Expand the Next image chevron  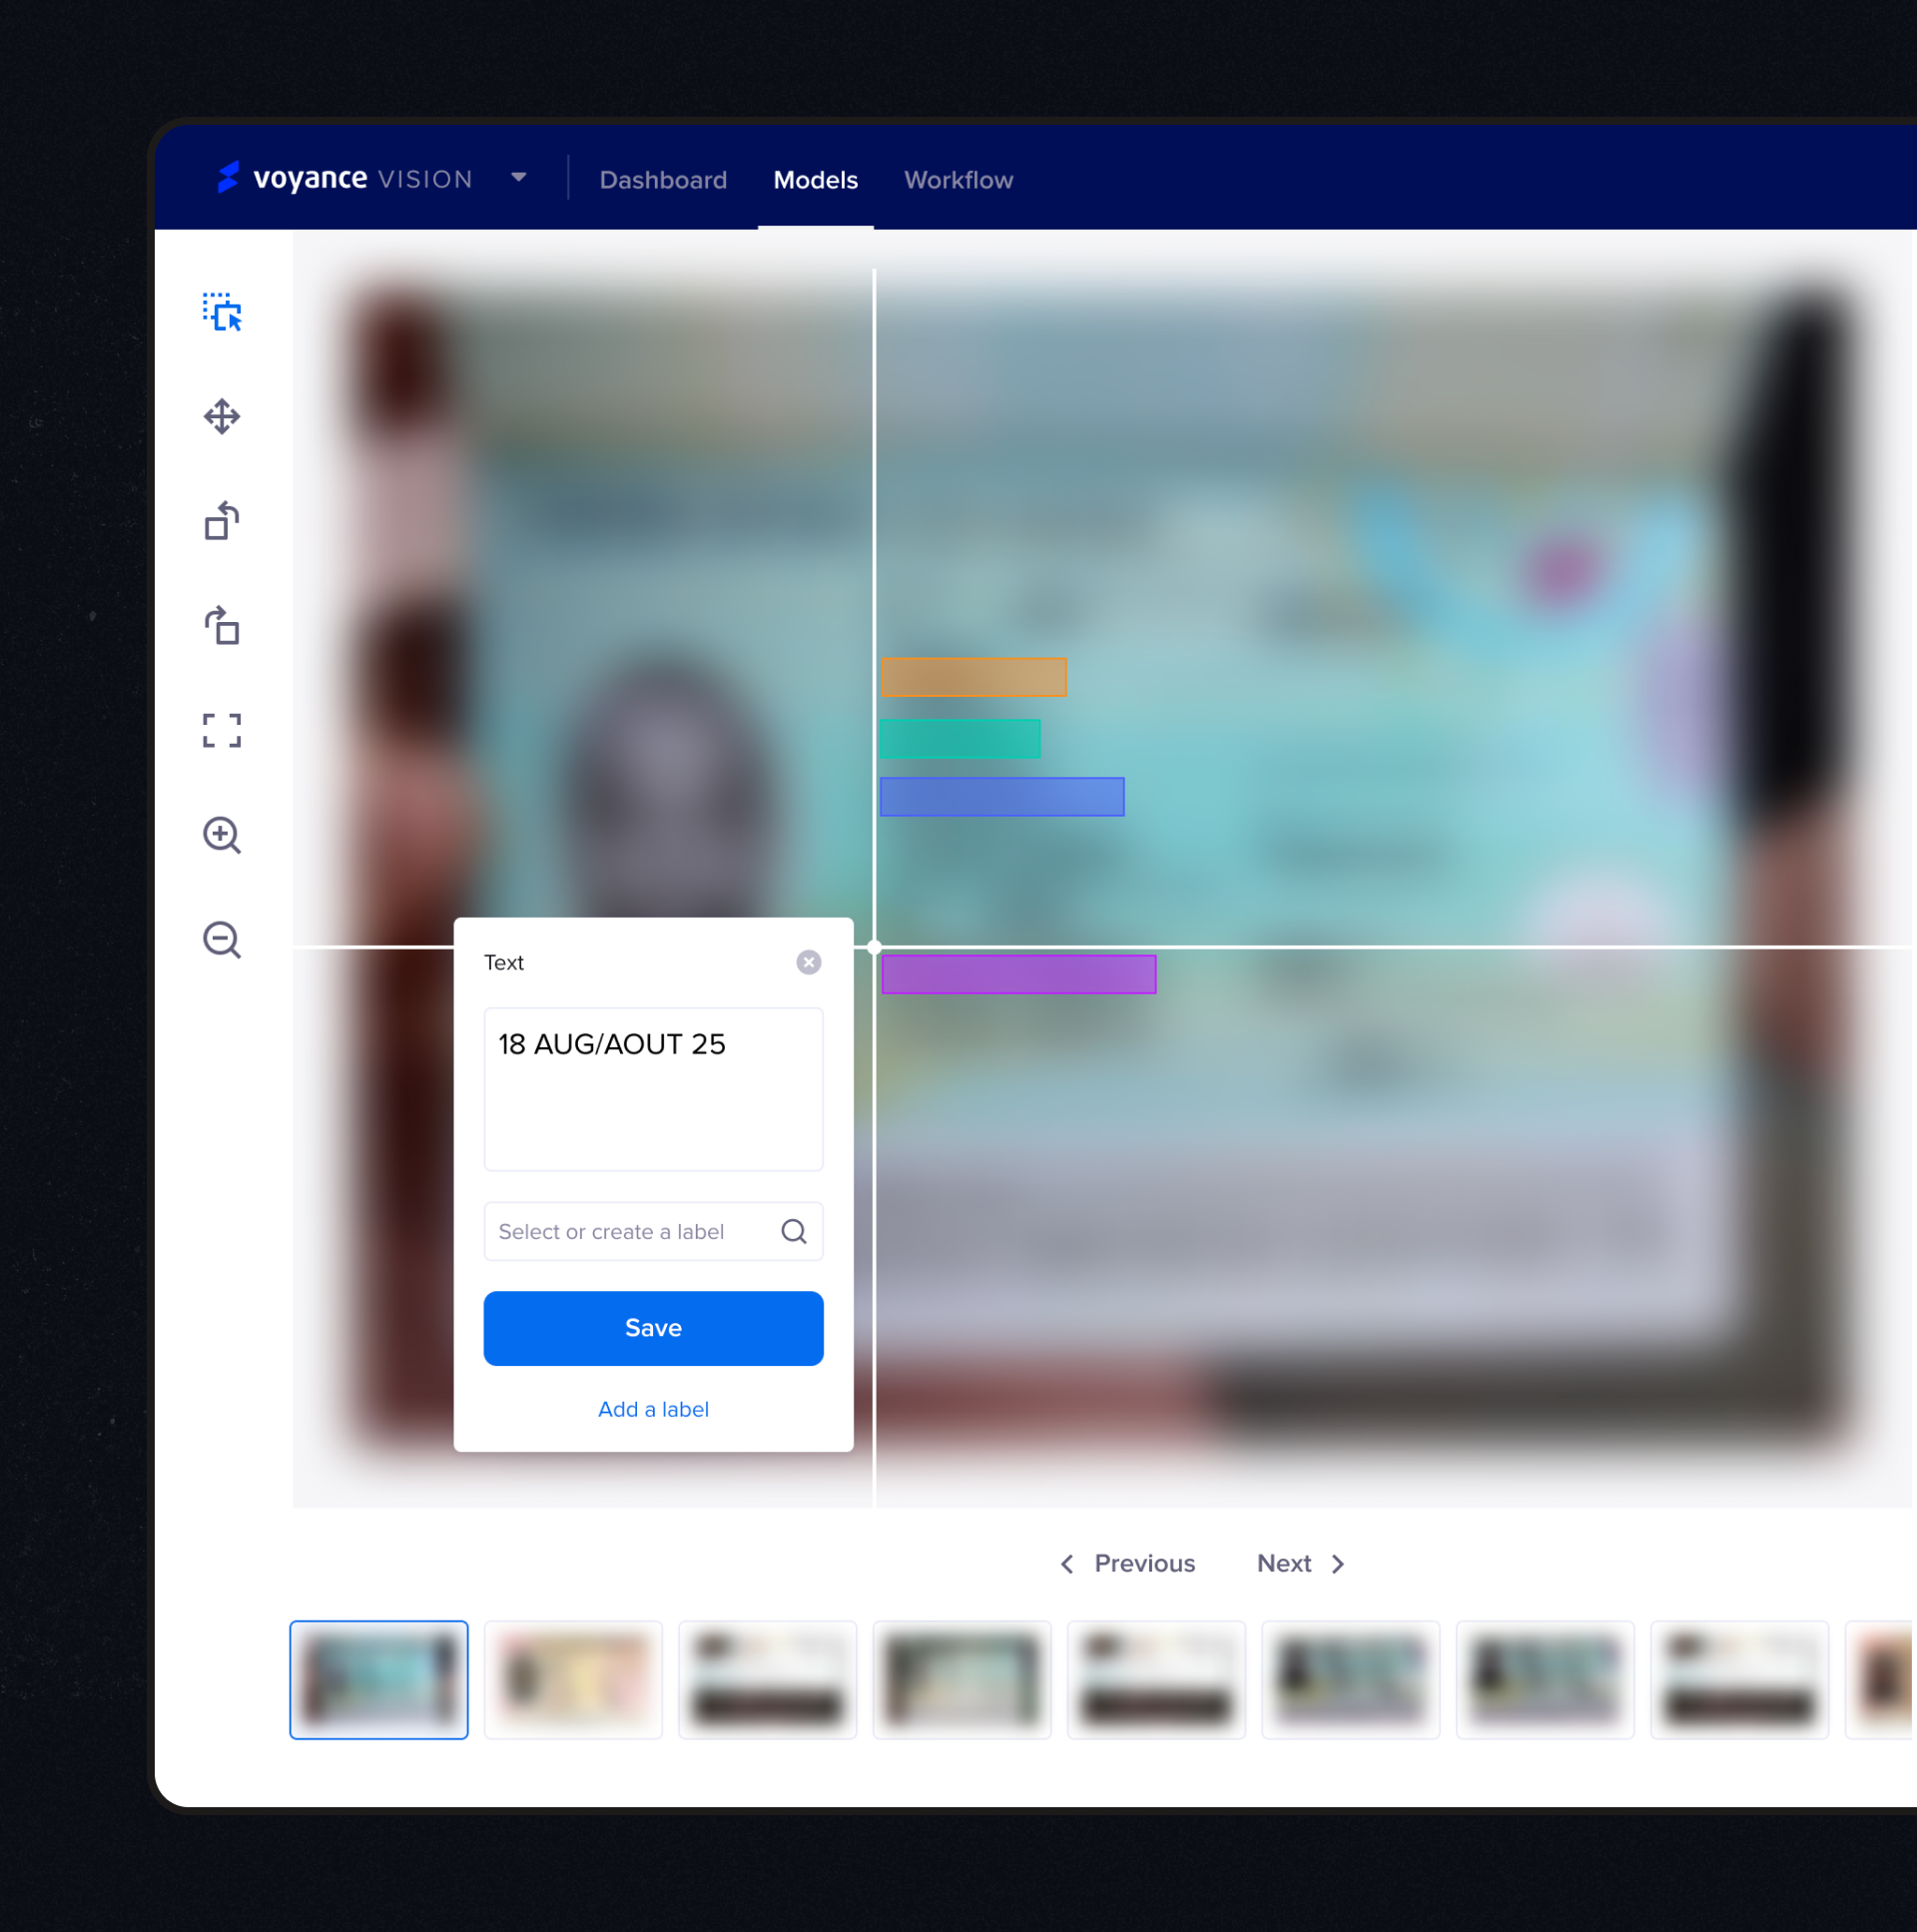[1338, 1563]
